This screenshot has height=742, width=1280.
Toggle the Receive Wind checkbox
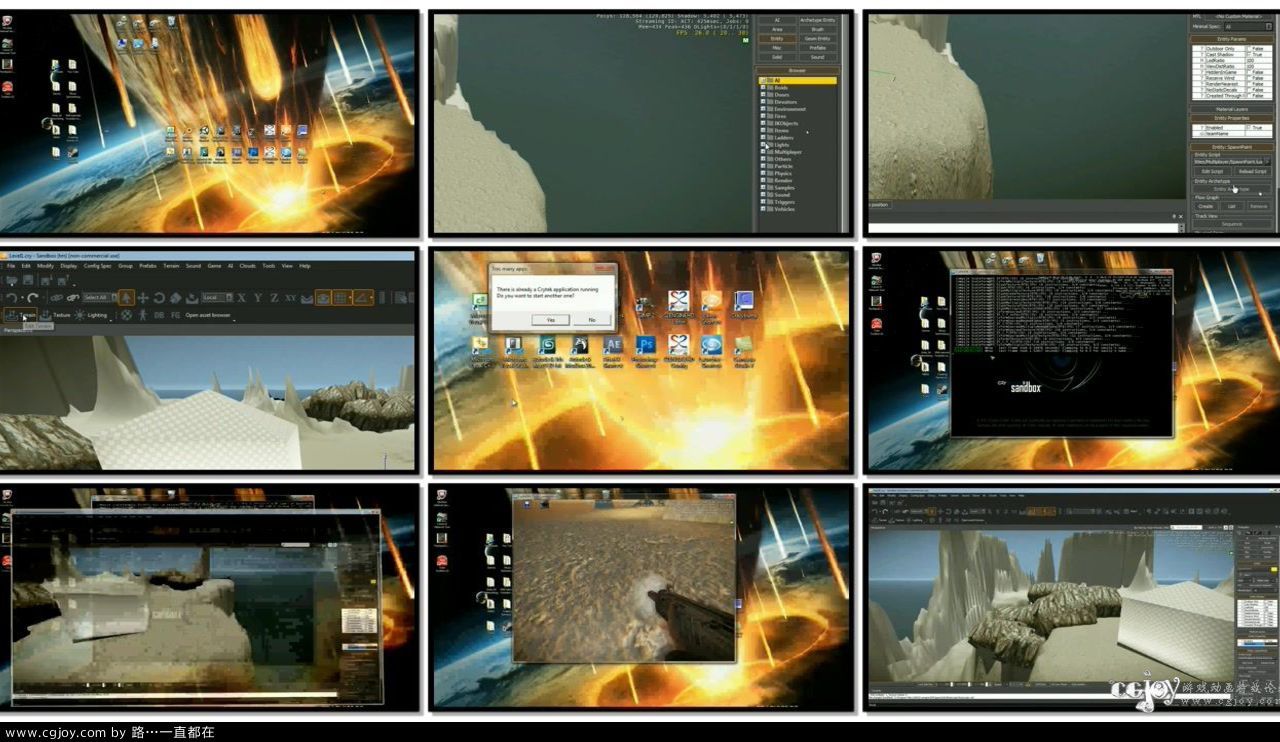point(1249,78)
